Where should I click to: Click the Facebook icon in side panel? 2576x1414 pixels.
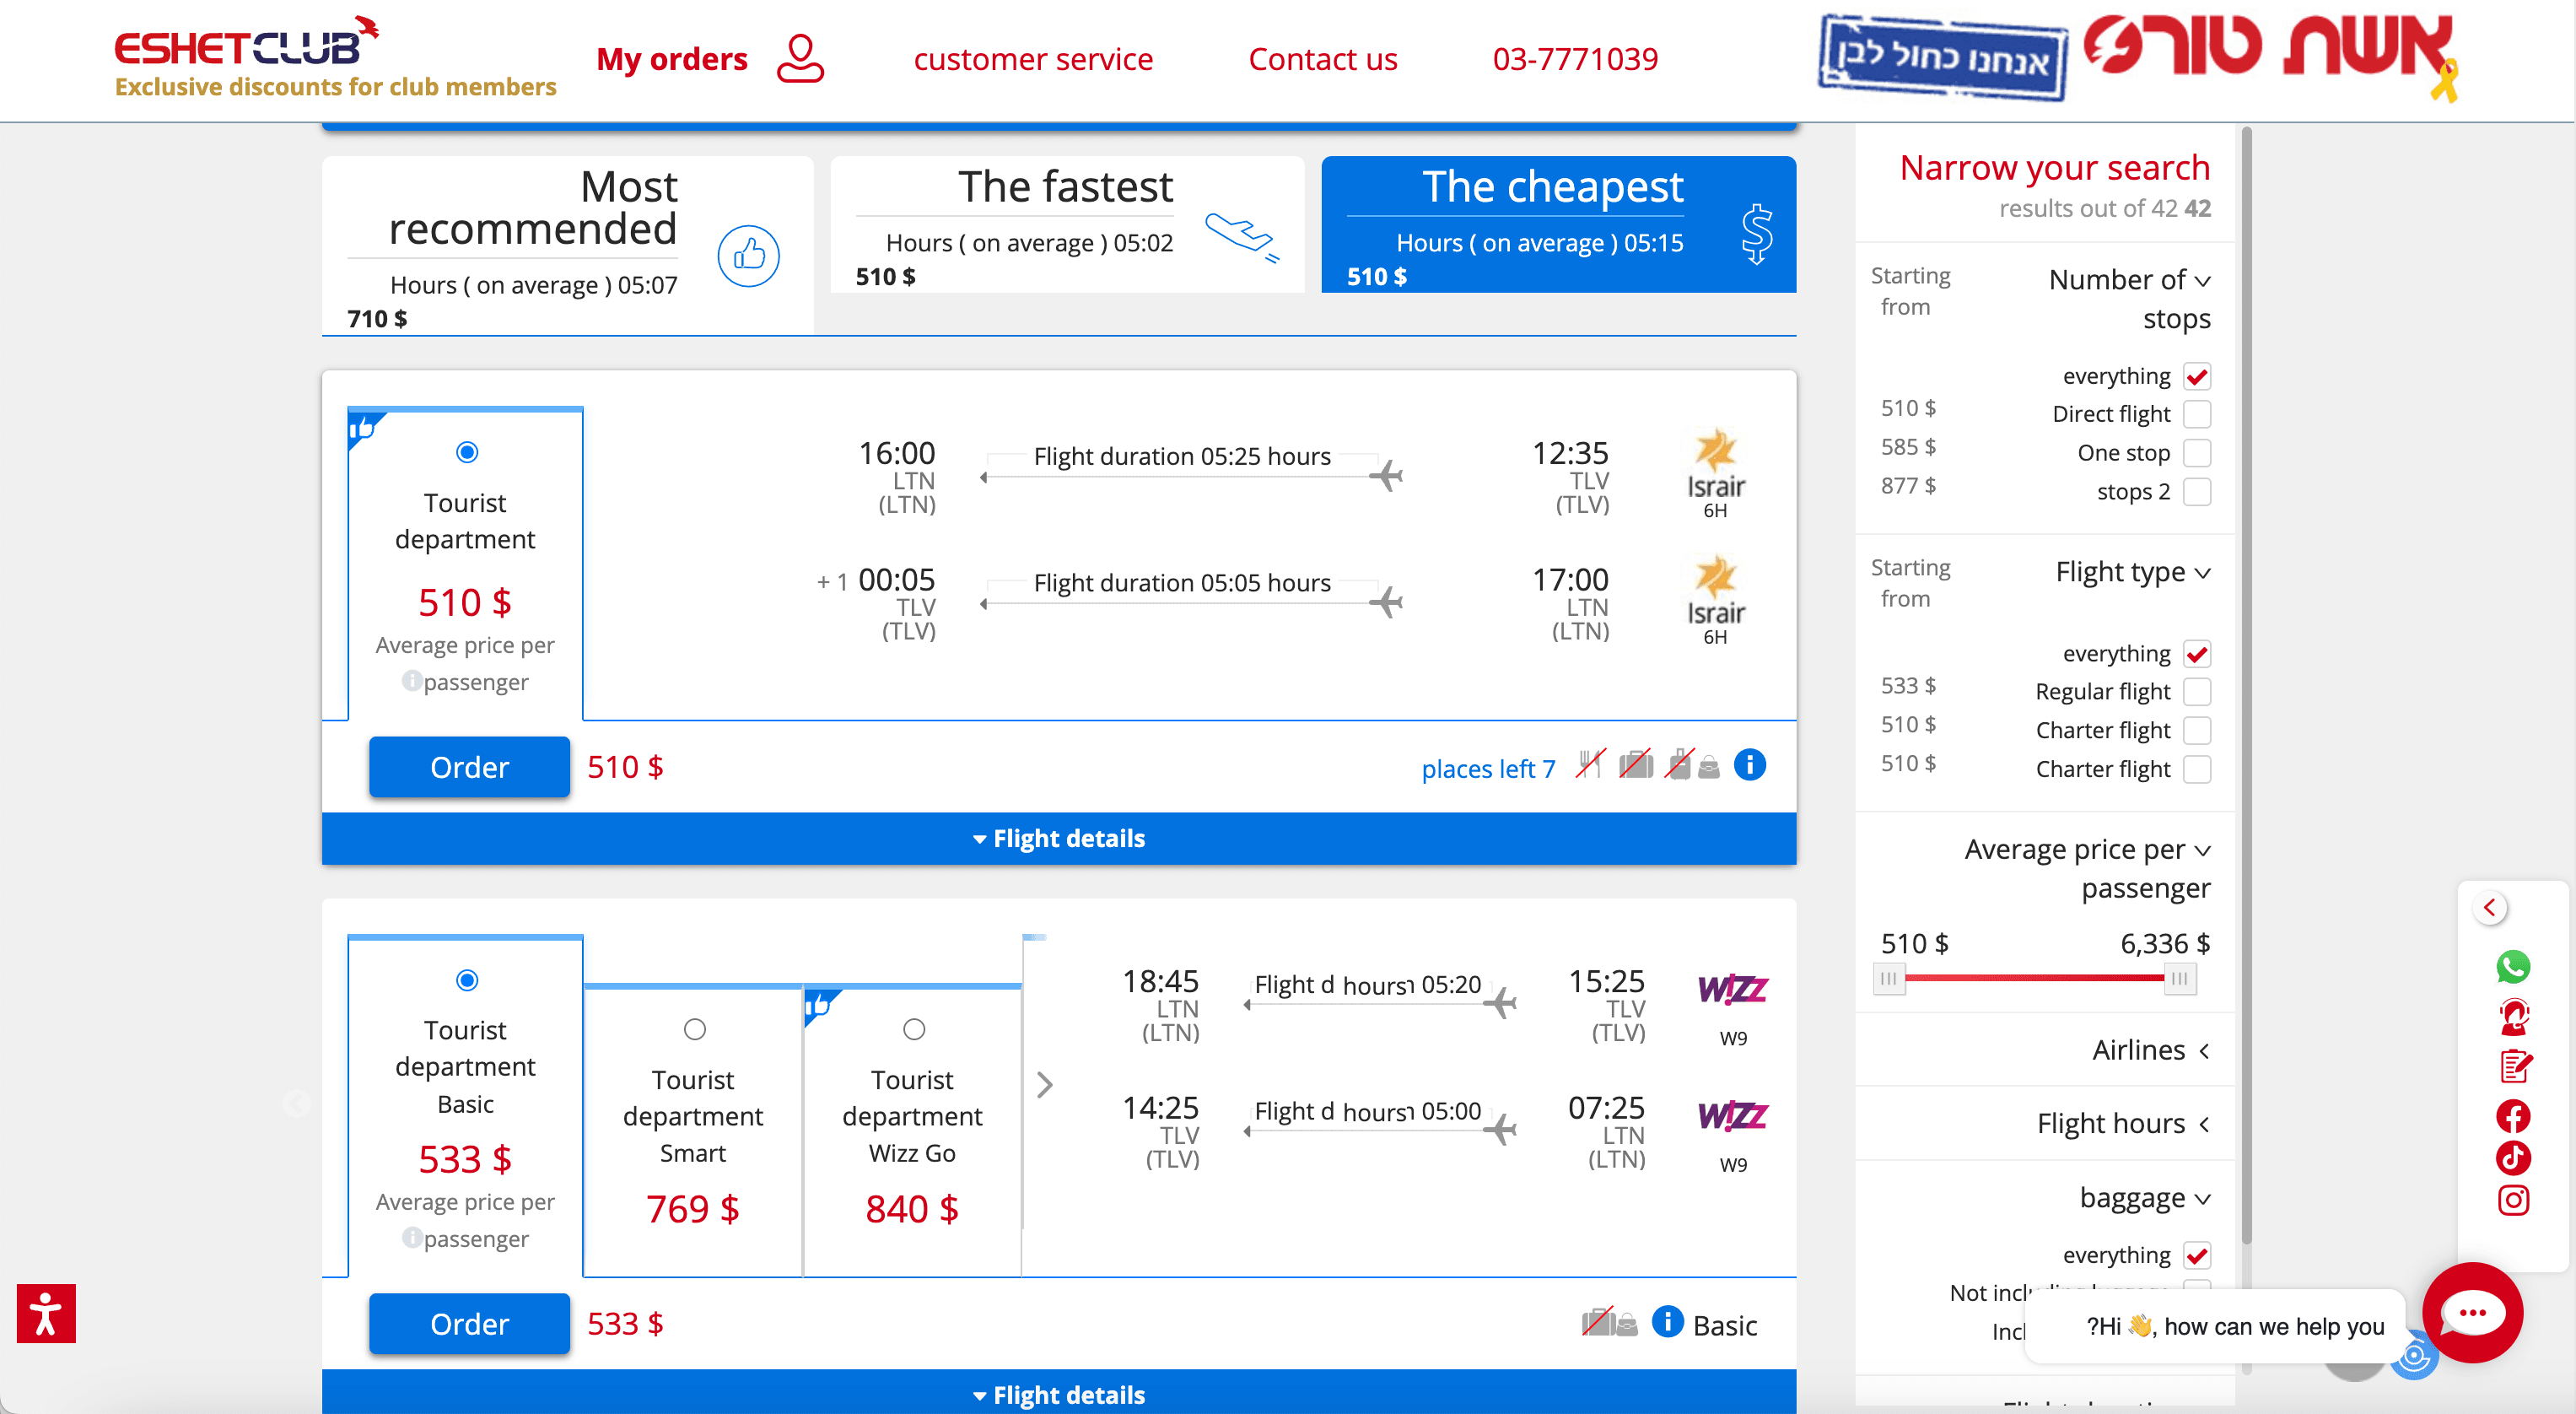[2513, 1116]
